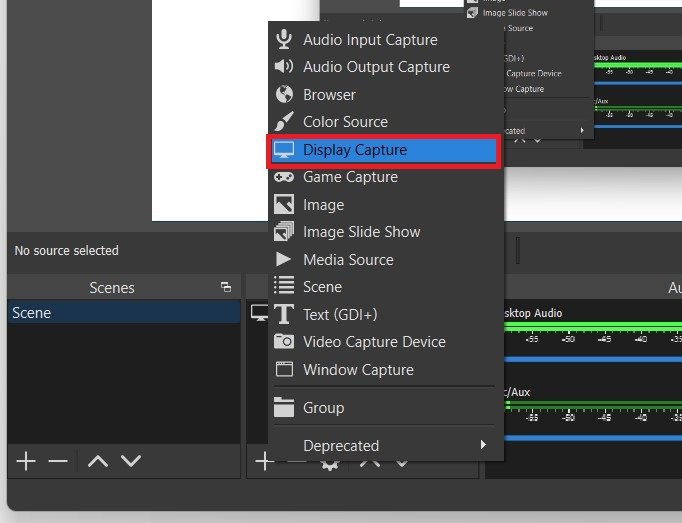Pop out the Scenes dock panel
The image size is (682, 523).
226,287
